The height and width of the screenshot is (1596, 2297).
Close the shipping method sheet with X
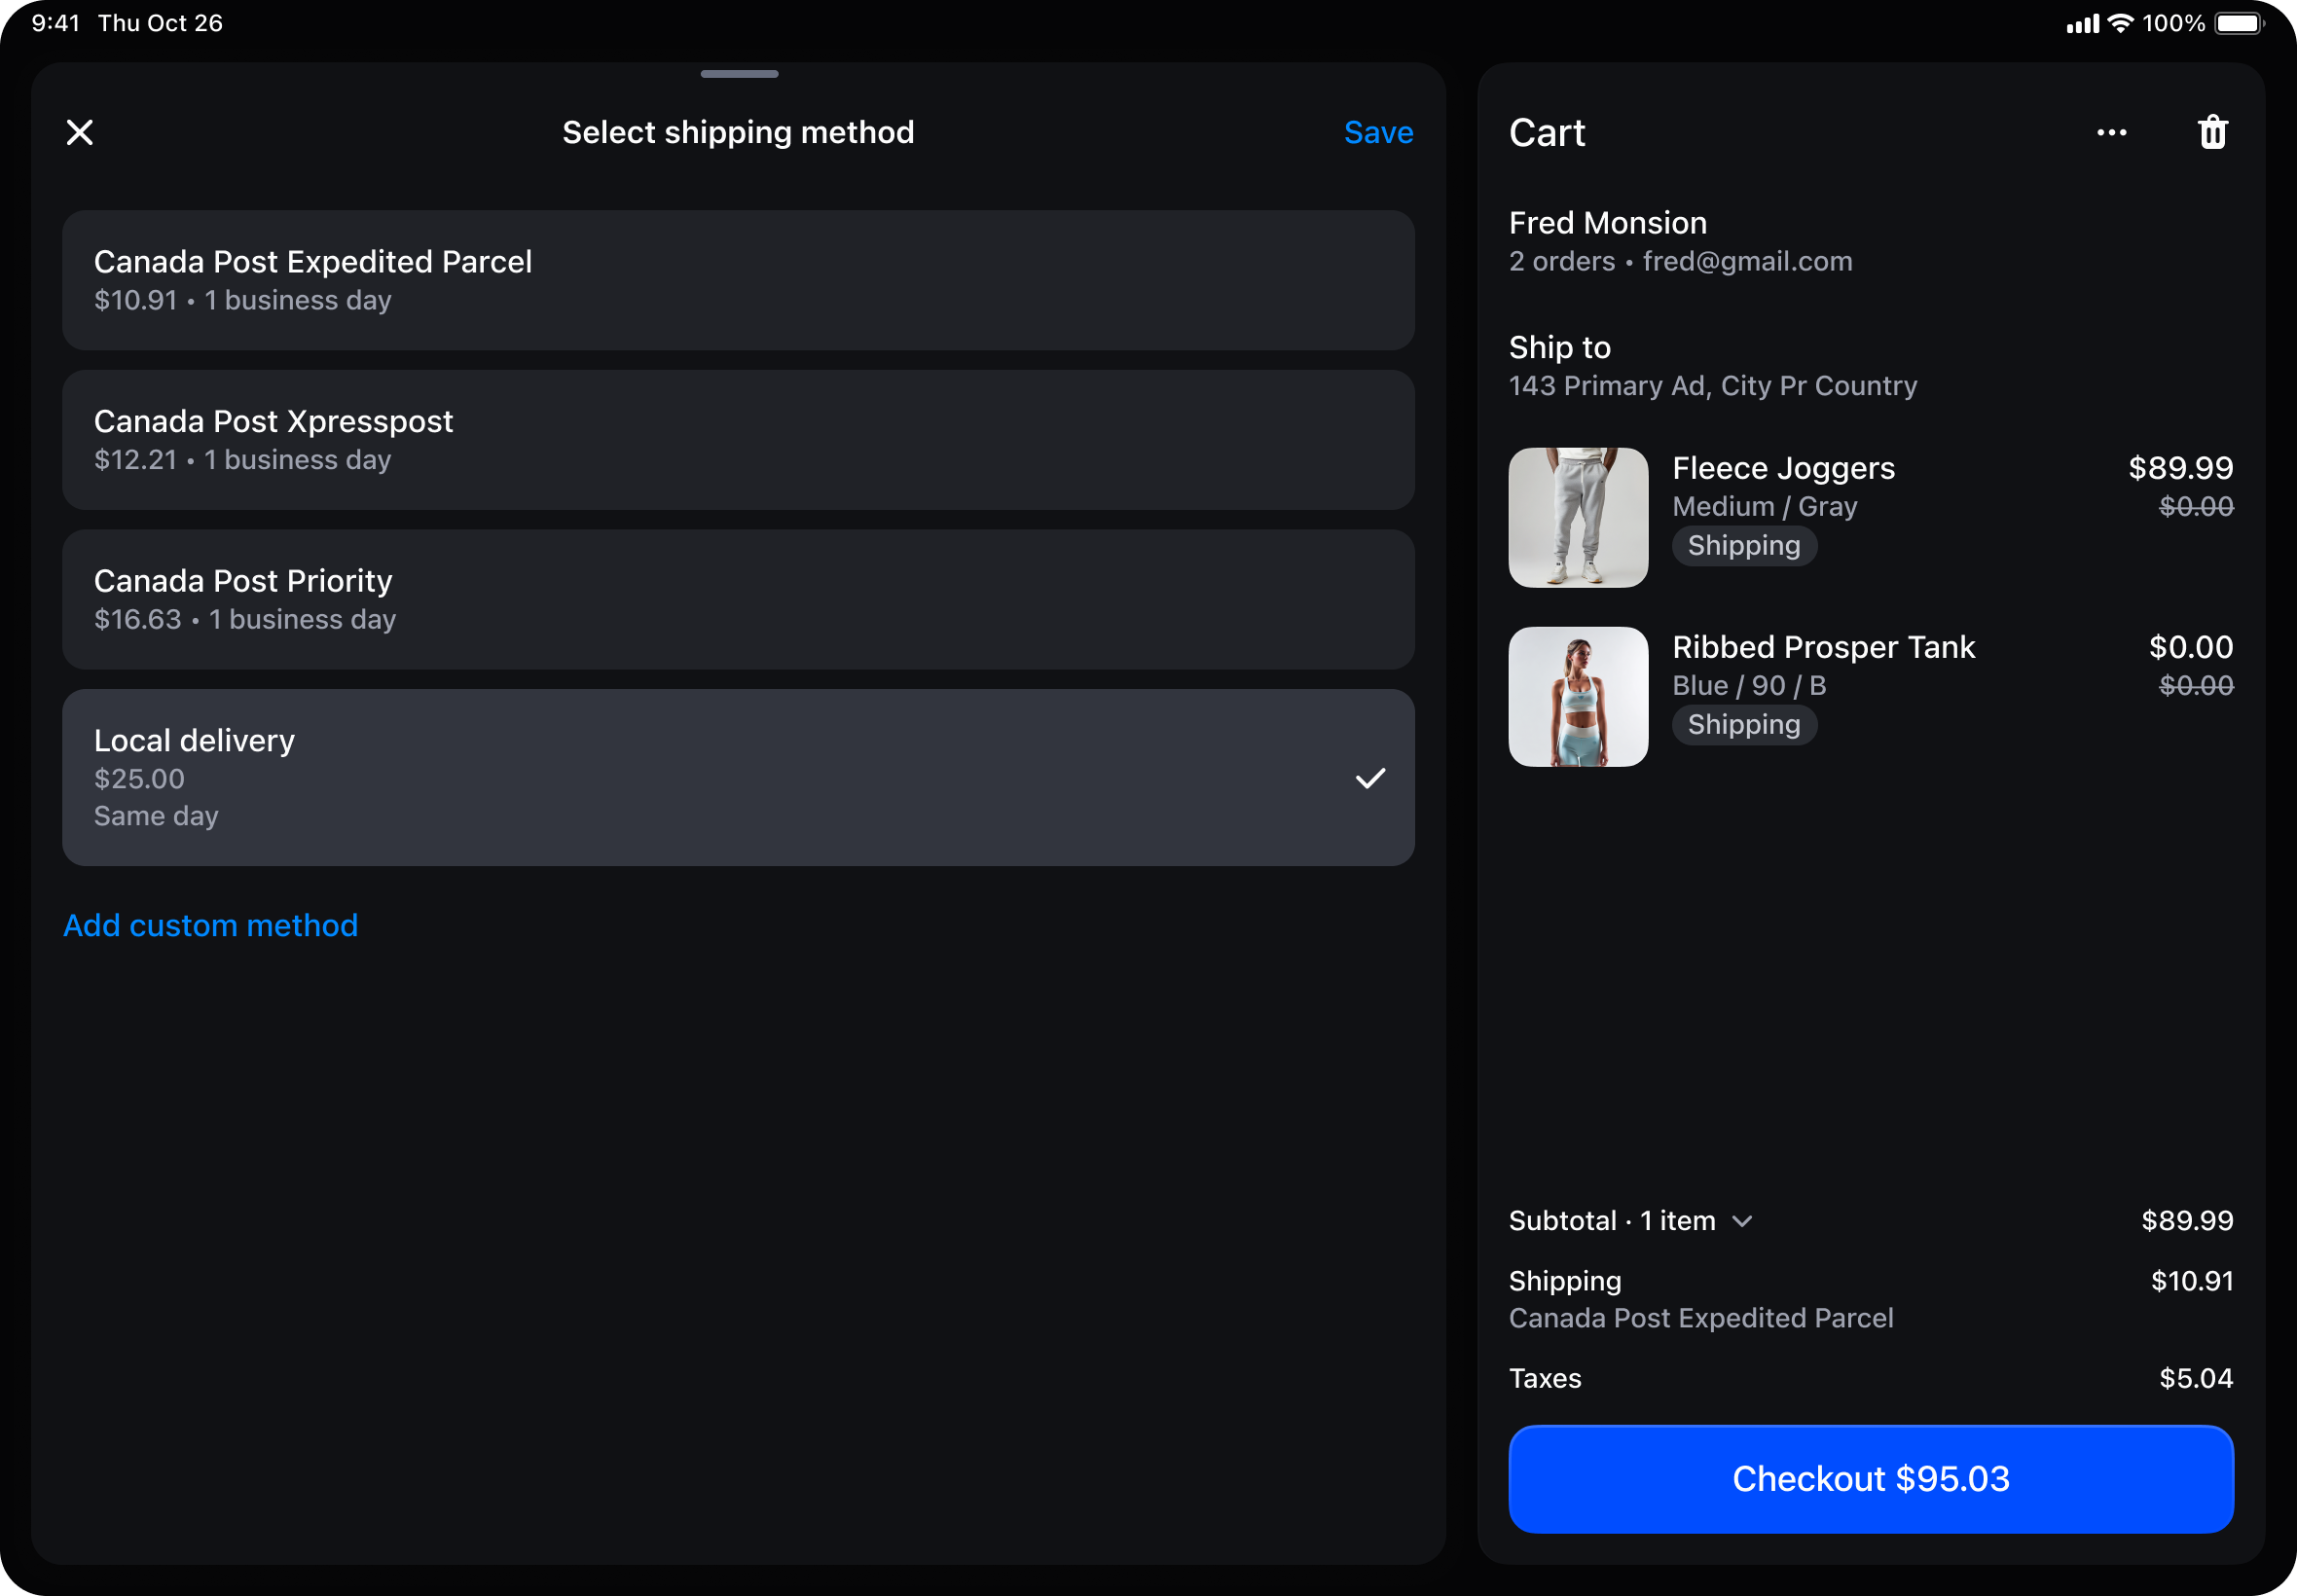[x=80, y=132]
